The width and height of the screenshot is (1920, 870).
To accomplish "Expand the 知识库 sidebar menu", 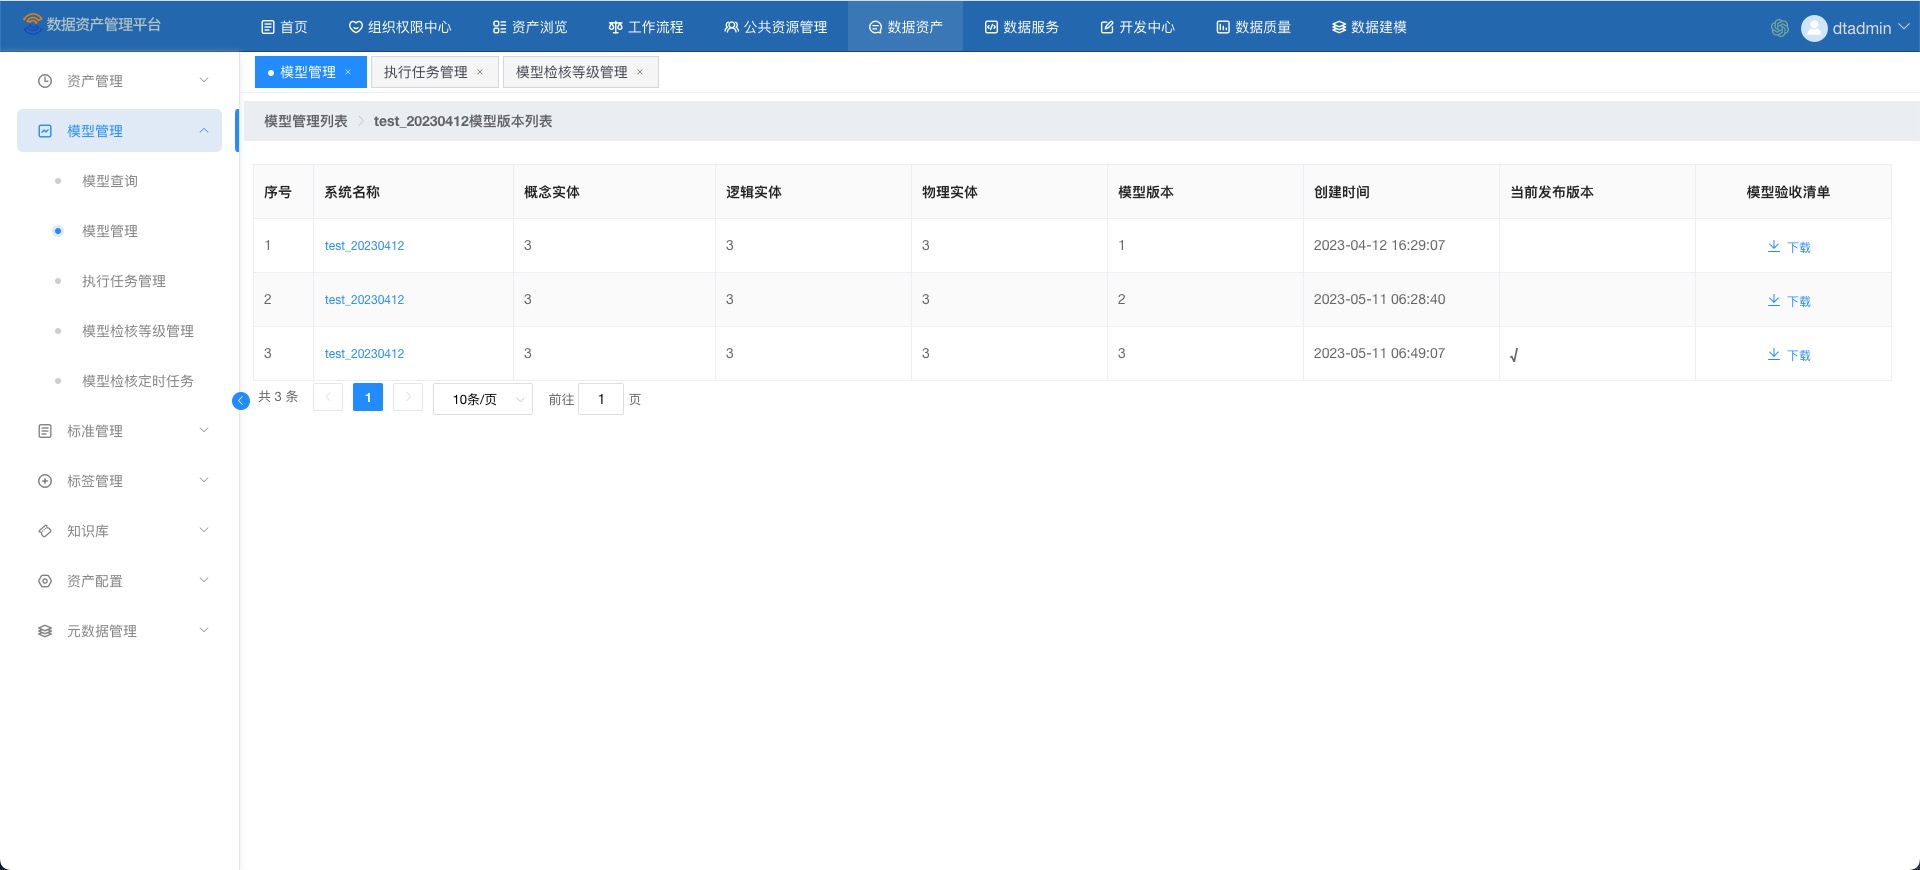I will click(x=204, y=530).
